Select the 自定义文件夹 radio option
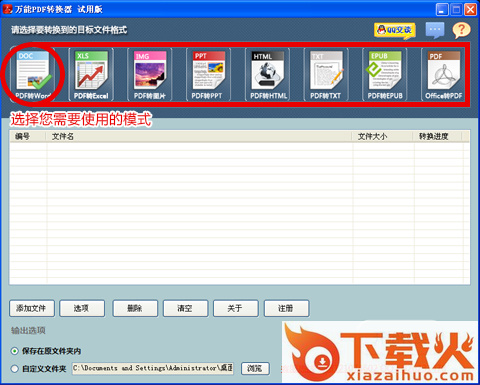This screenshot has width=480, height=385. point(15,369)
